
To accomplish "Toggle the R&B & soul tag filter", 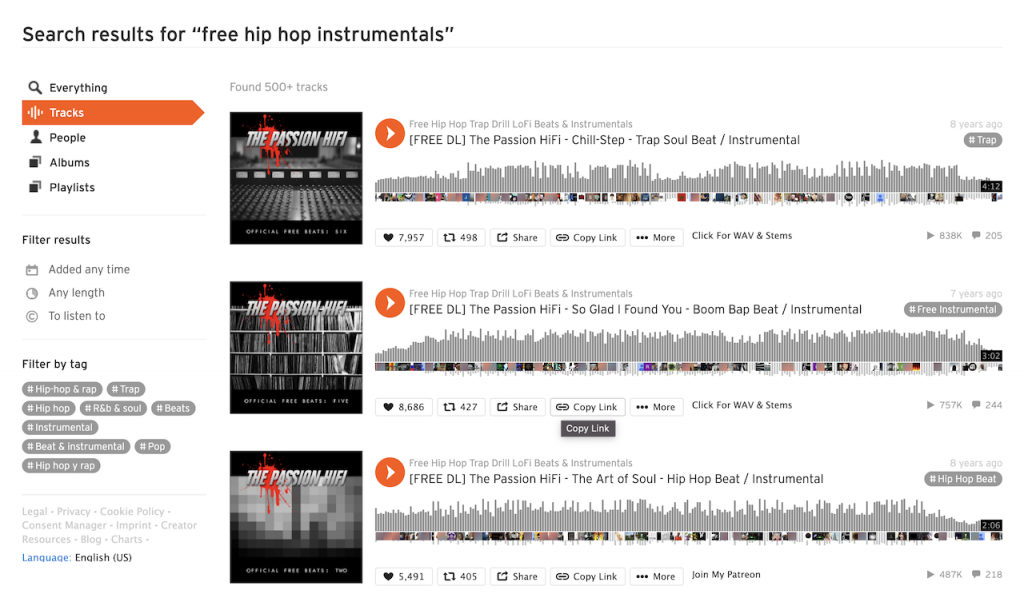I will 113,408.
